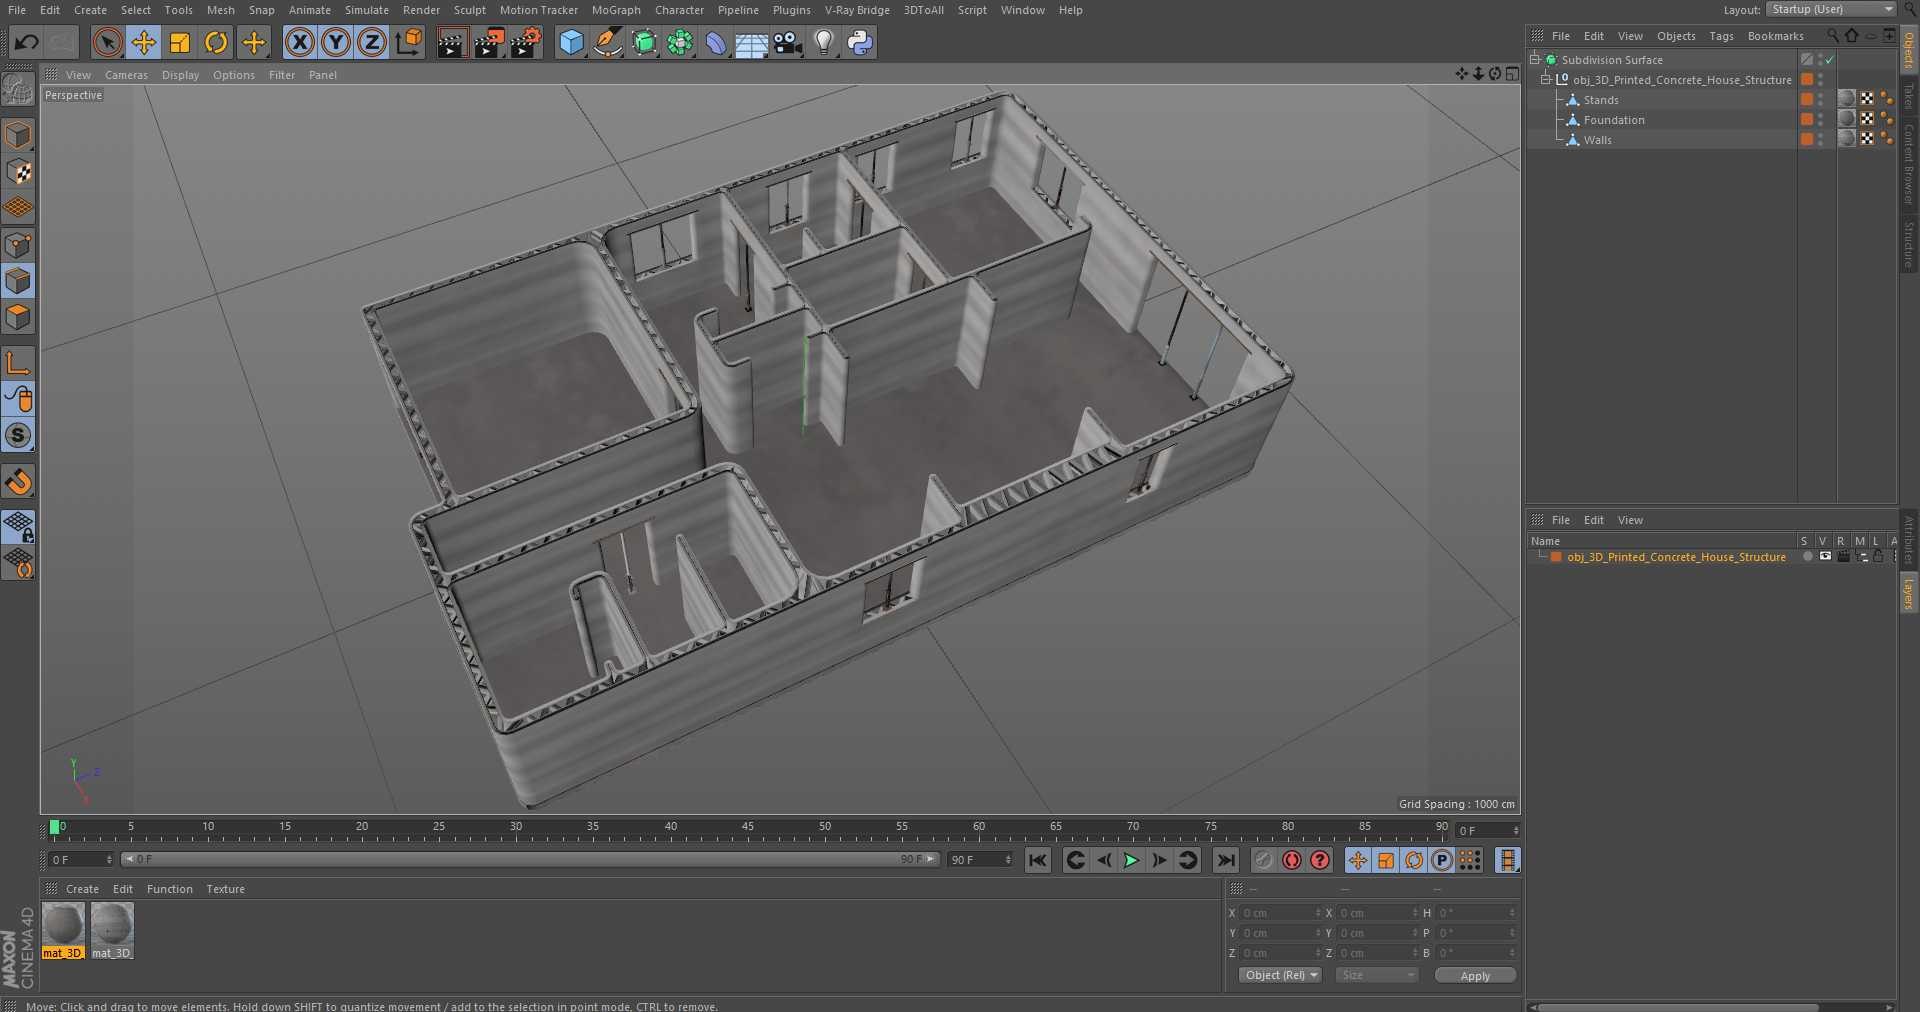Open the Sculpt menu
The height and width of the screenshot is (1012, 1920).
pos(469,10)
